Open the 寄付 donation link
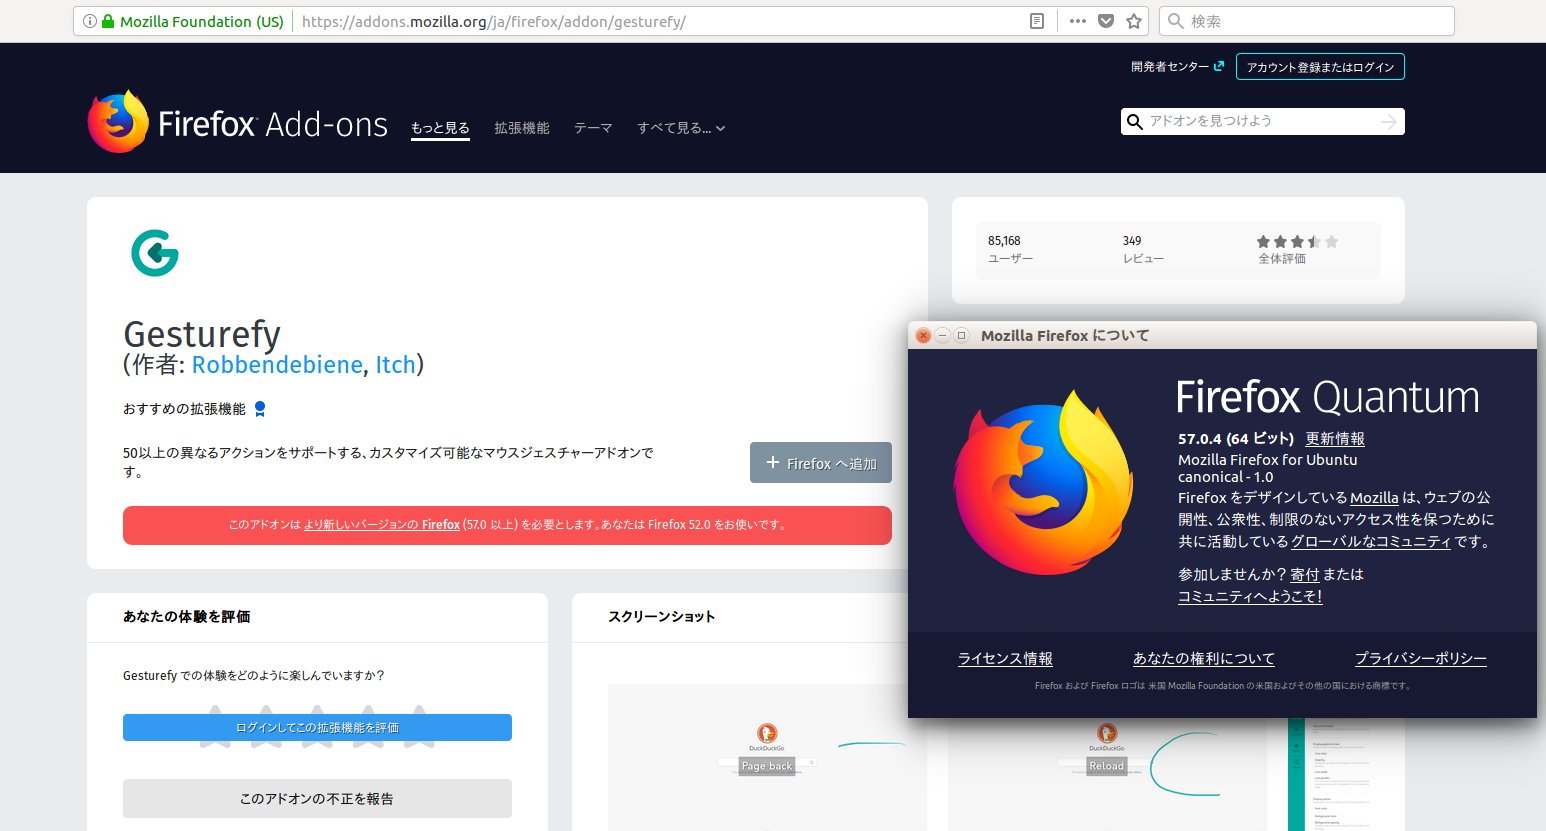The width and height of the screenshot is (1546, 831). [1304, 575]
